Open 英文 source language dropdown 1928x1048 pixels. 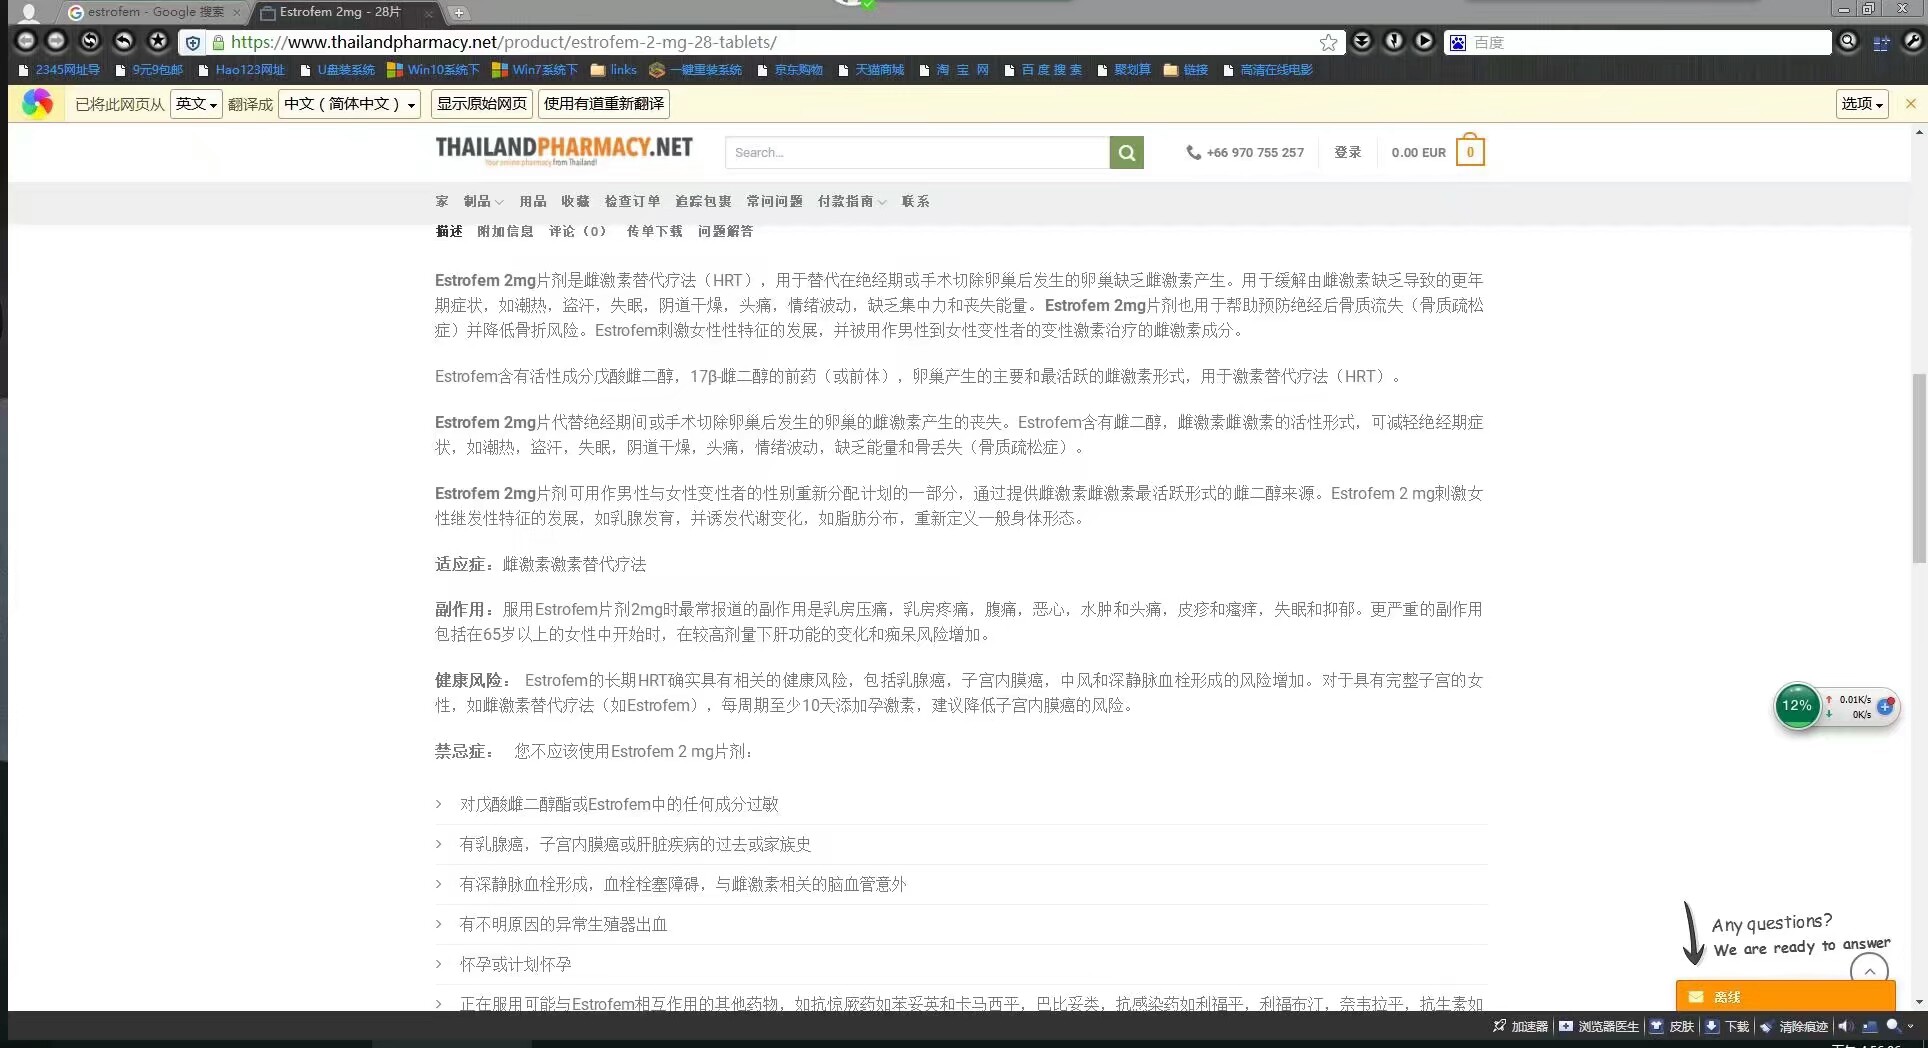coord(196,104)
